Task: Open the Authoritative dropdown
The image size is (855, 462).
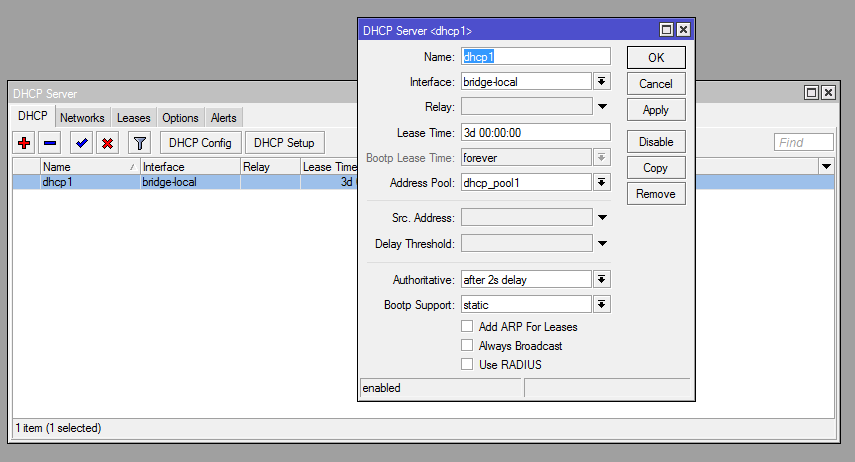Action: click(601, 279)
